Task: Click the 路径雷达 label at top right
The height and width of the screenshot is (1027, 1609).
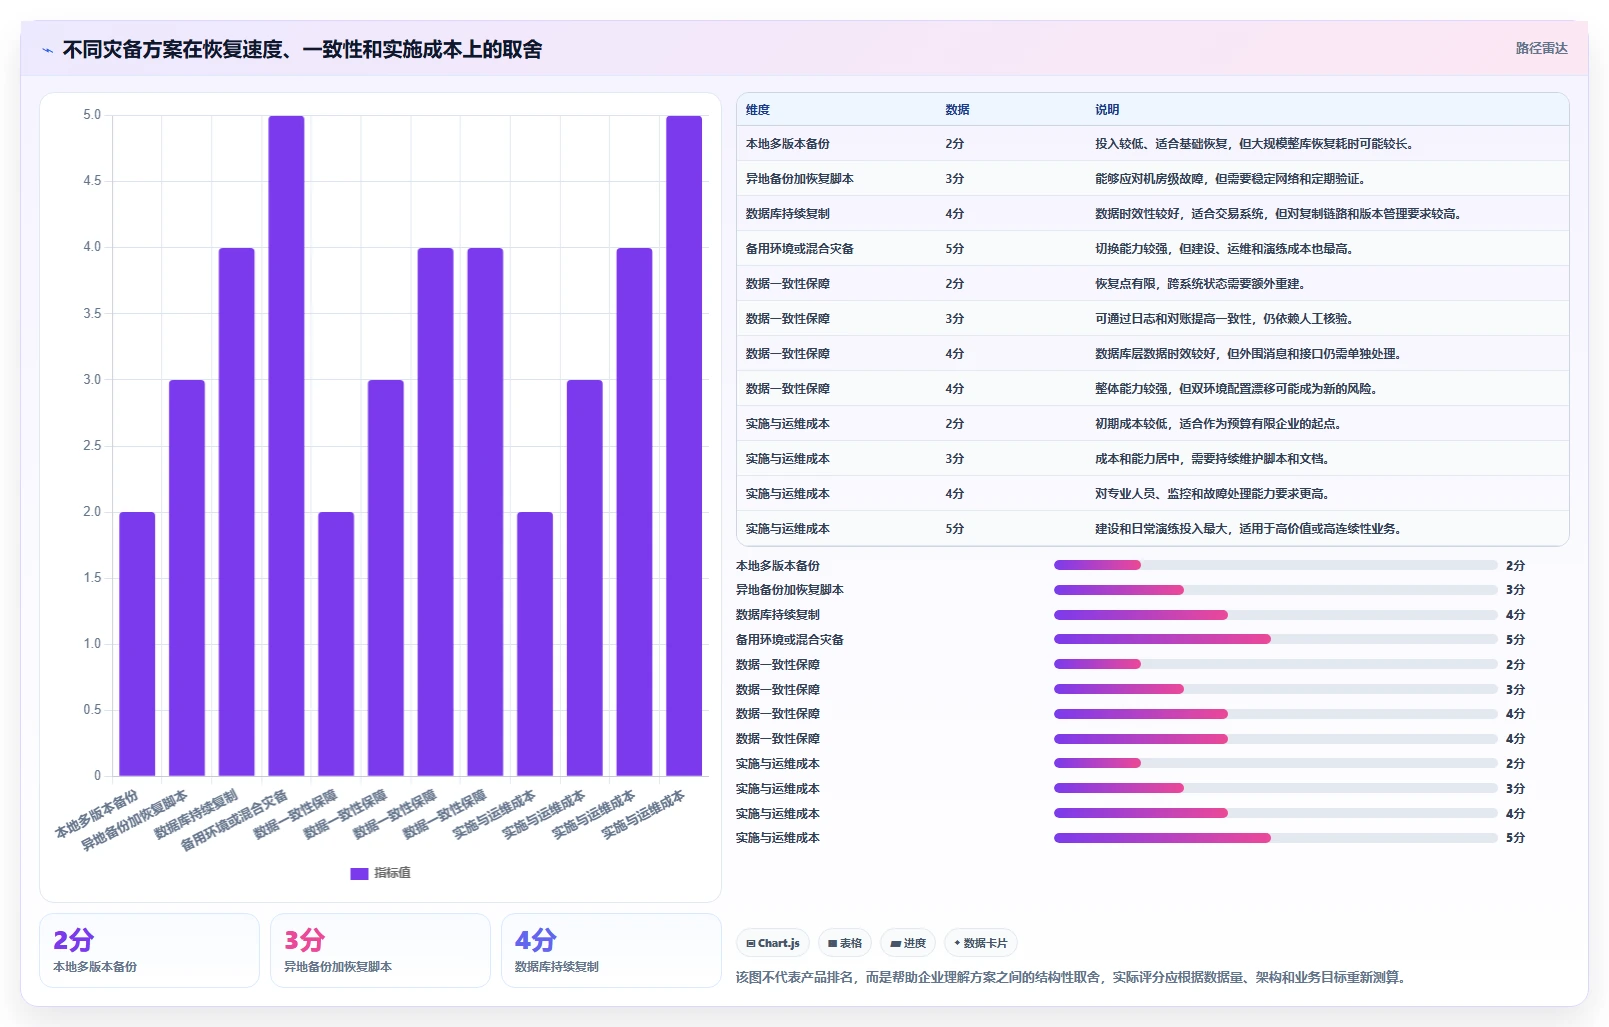Action: pyautogui.click(x=1541, y=48)
